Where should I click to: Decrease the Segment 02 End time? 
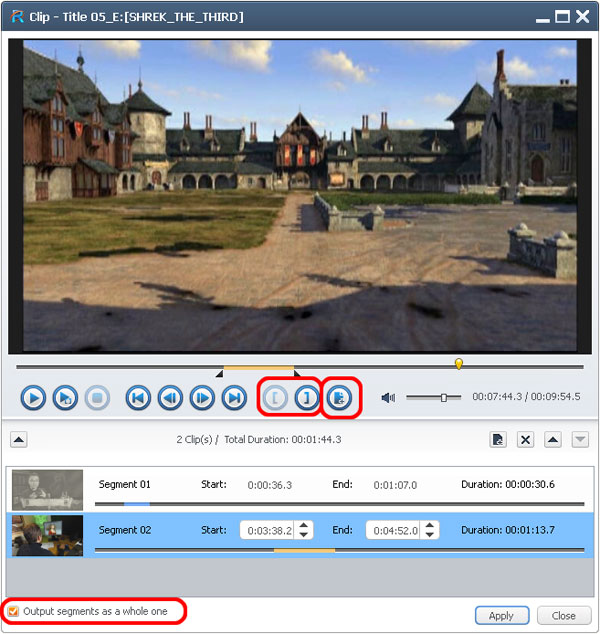tap(430, 535)
